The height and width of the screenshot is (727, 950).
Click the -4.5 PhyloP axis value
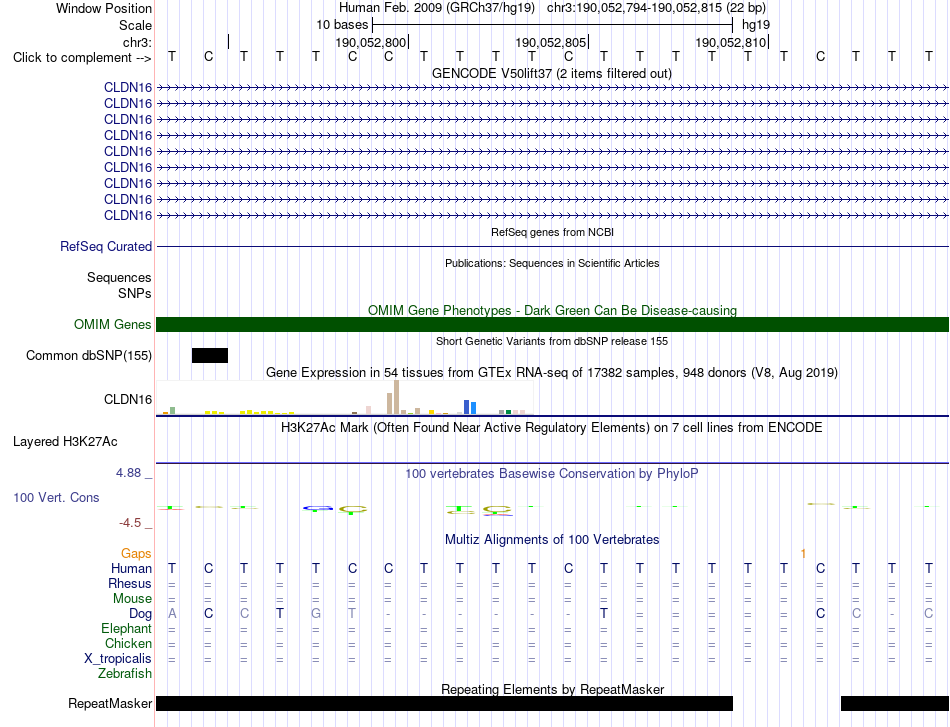(x=130, y=522)
